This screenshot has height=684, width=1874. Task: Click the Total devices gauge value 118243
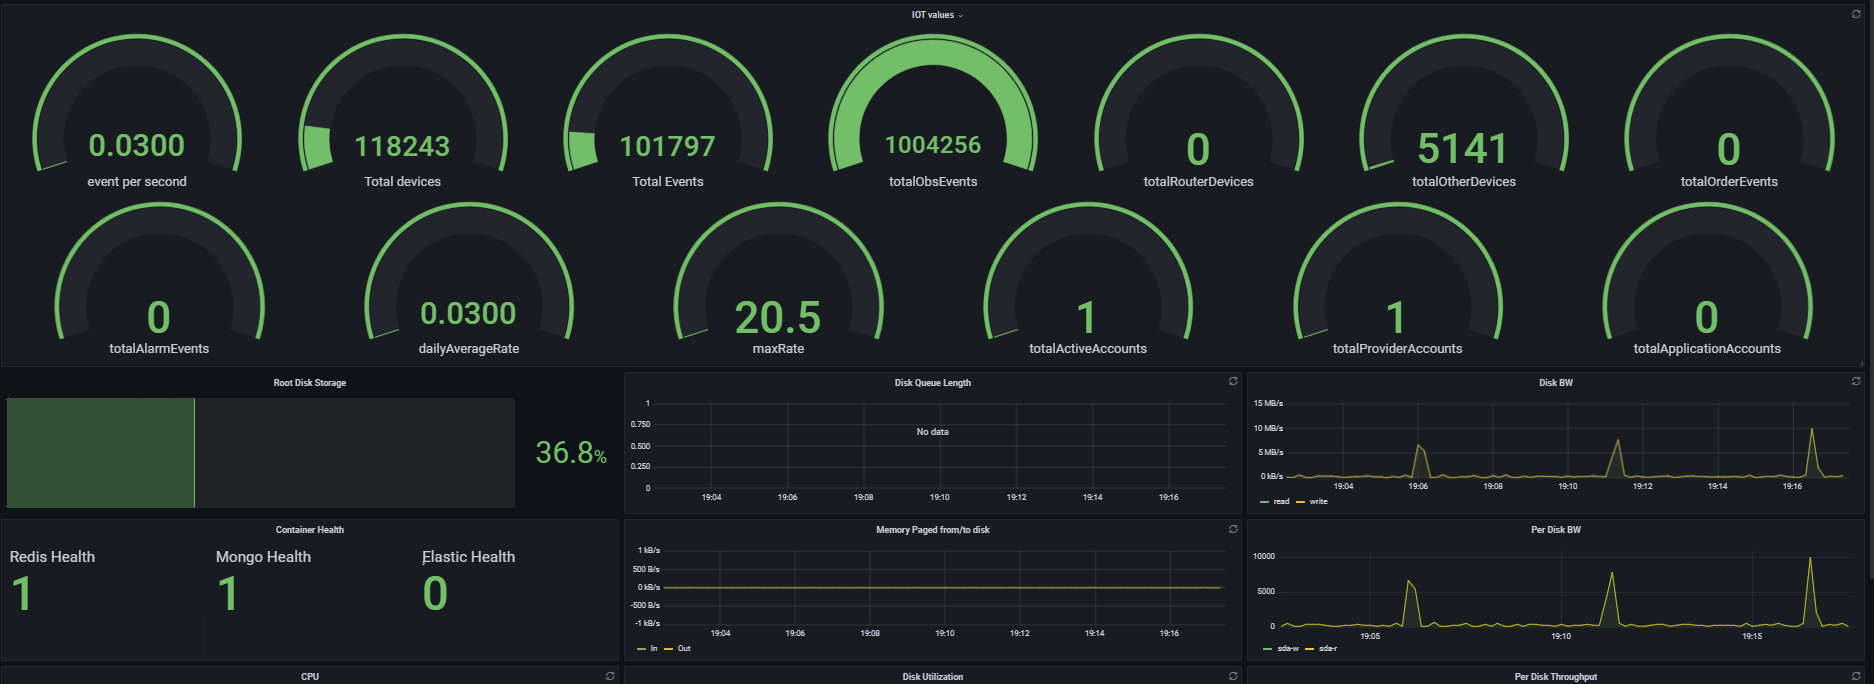[403, 146]
